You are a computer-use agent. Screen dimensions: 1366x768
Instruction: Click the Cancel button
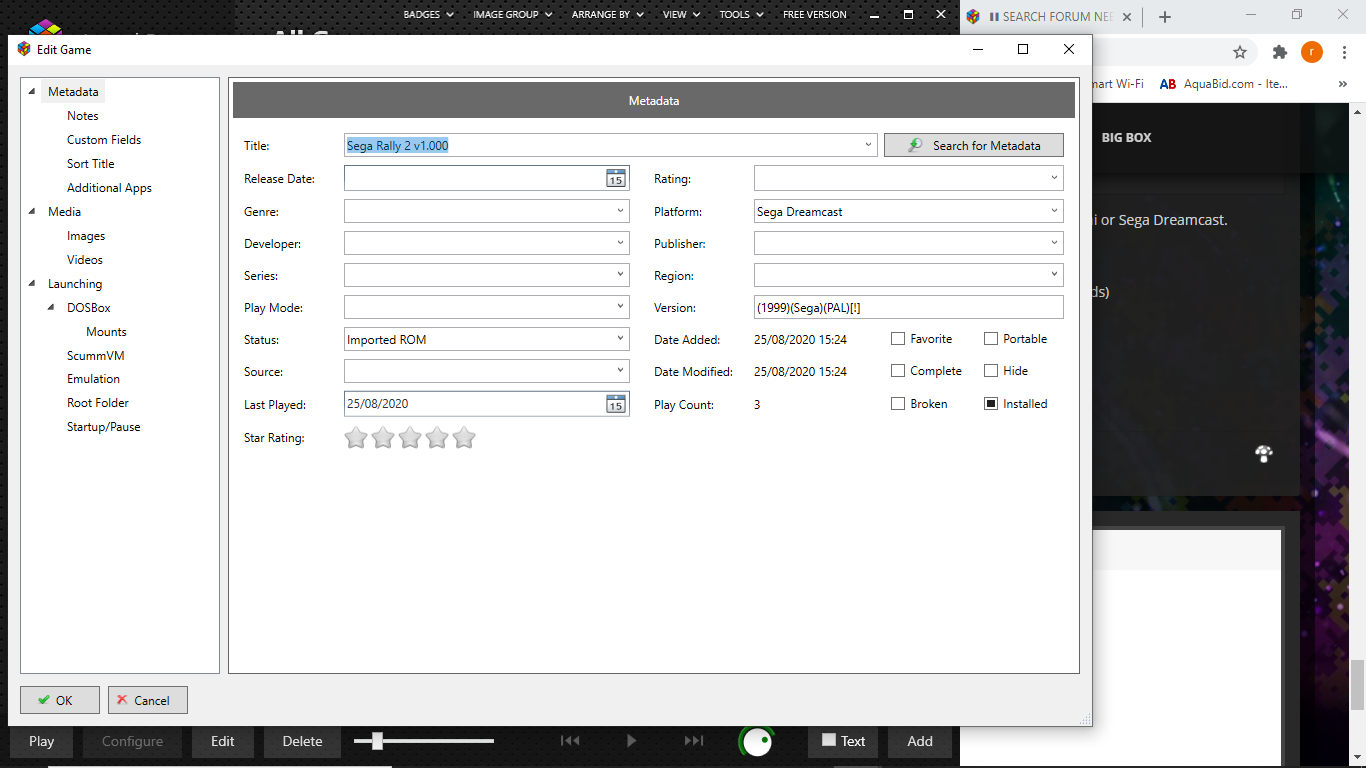[148, 700]
